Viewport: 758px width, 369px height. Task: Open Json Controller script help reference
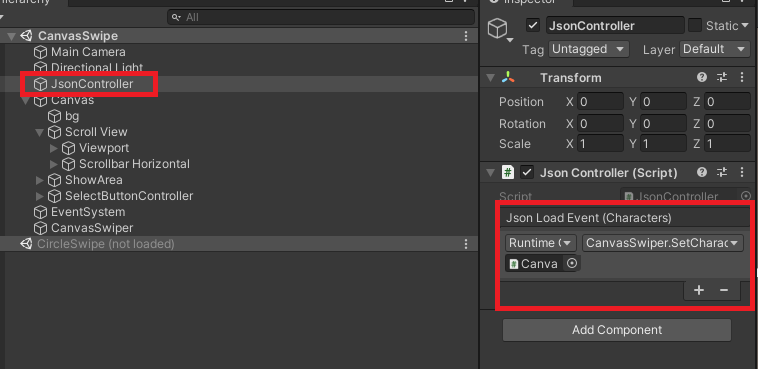click(x=702, y=172)
